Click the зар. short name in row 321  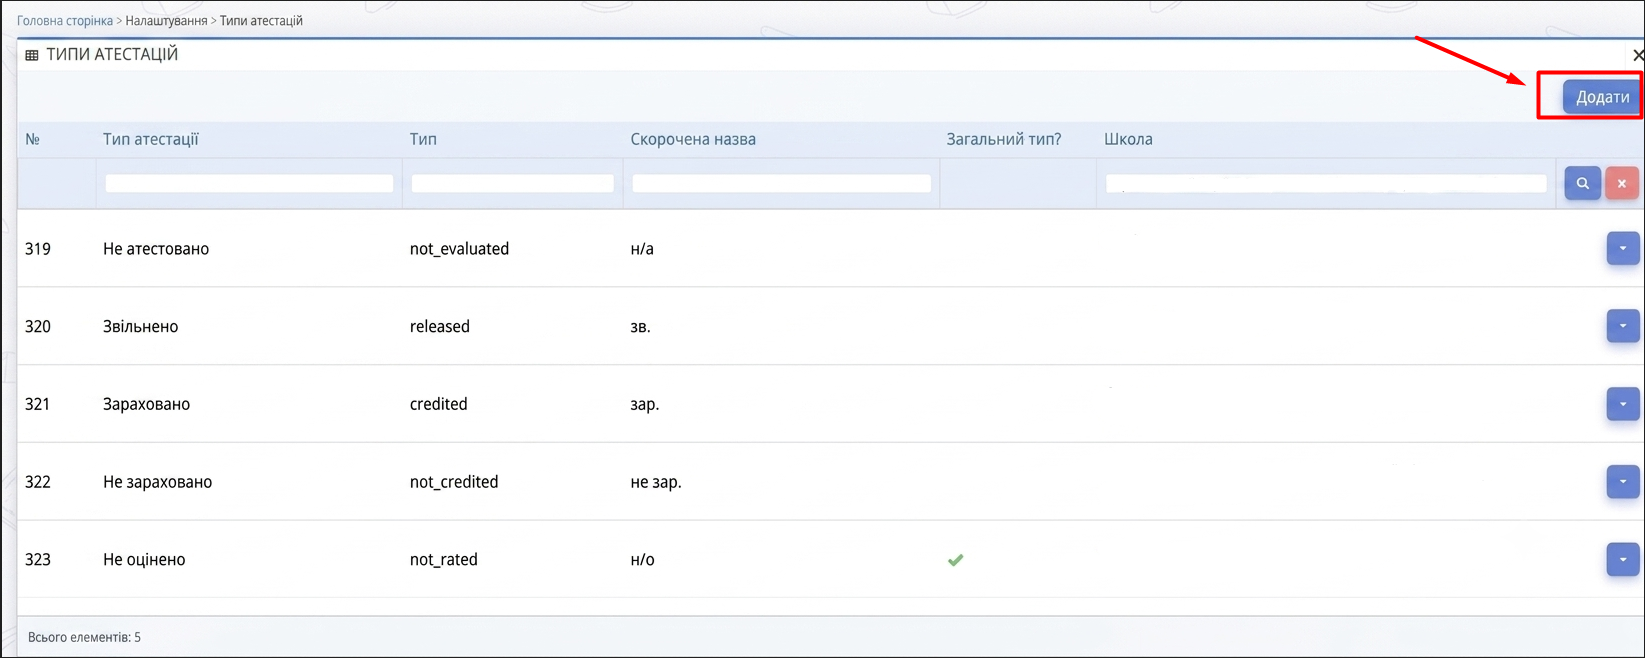[x=645, y=405]
